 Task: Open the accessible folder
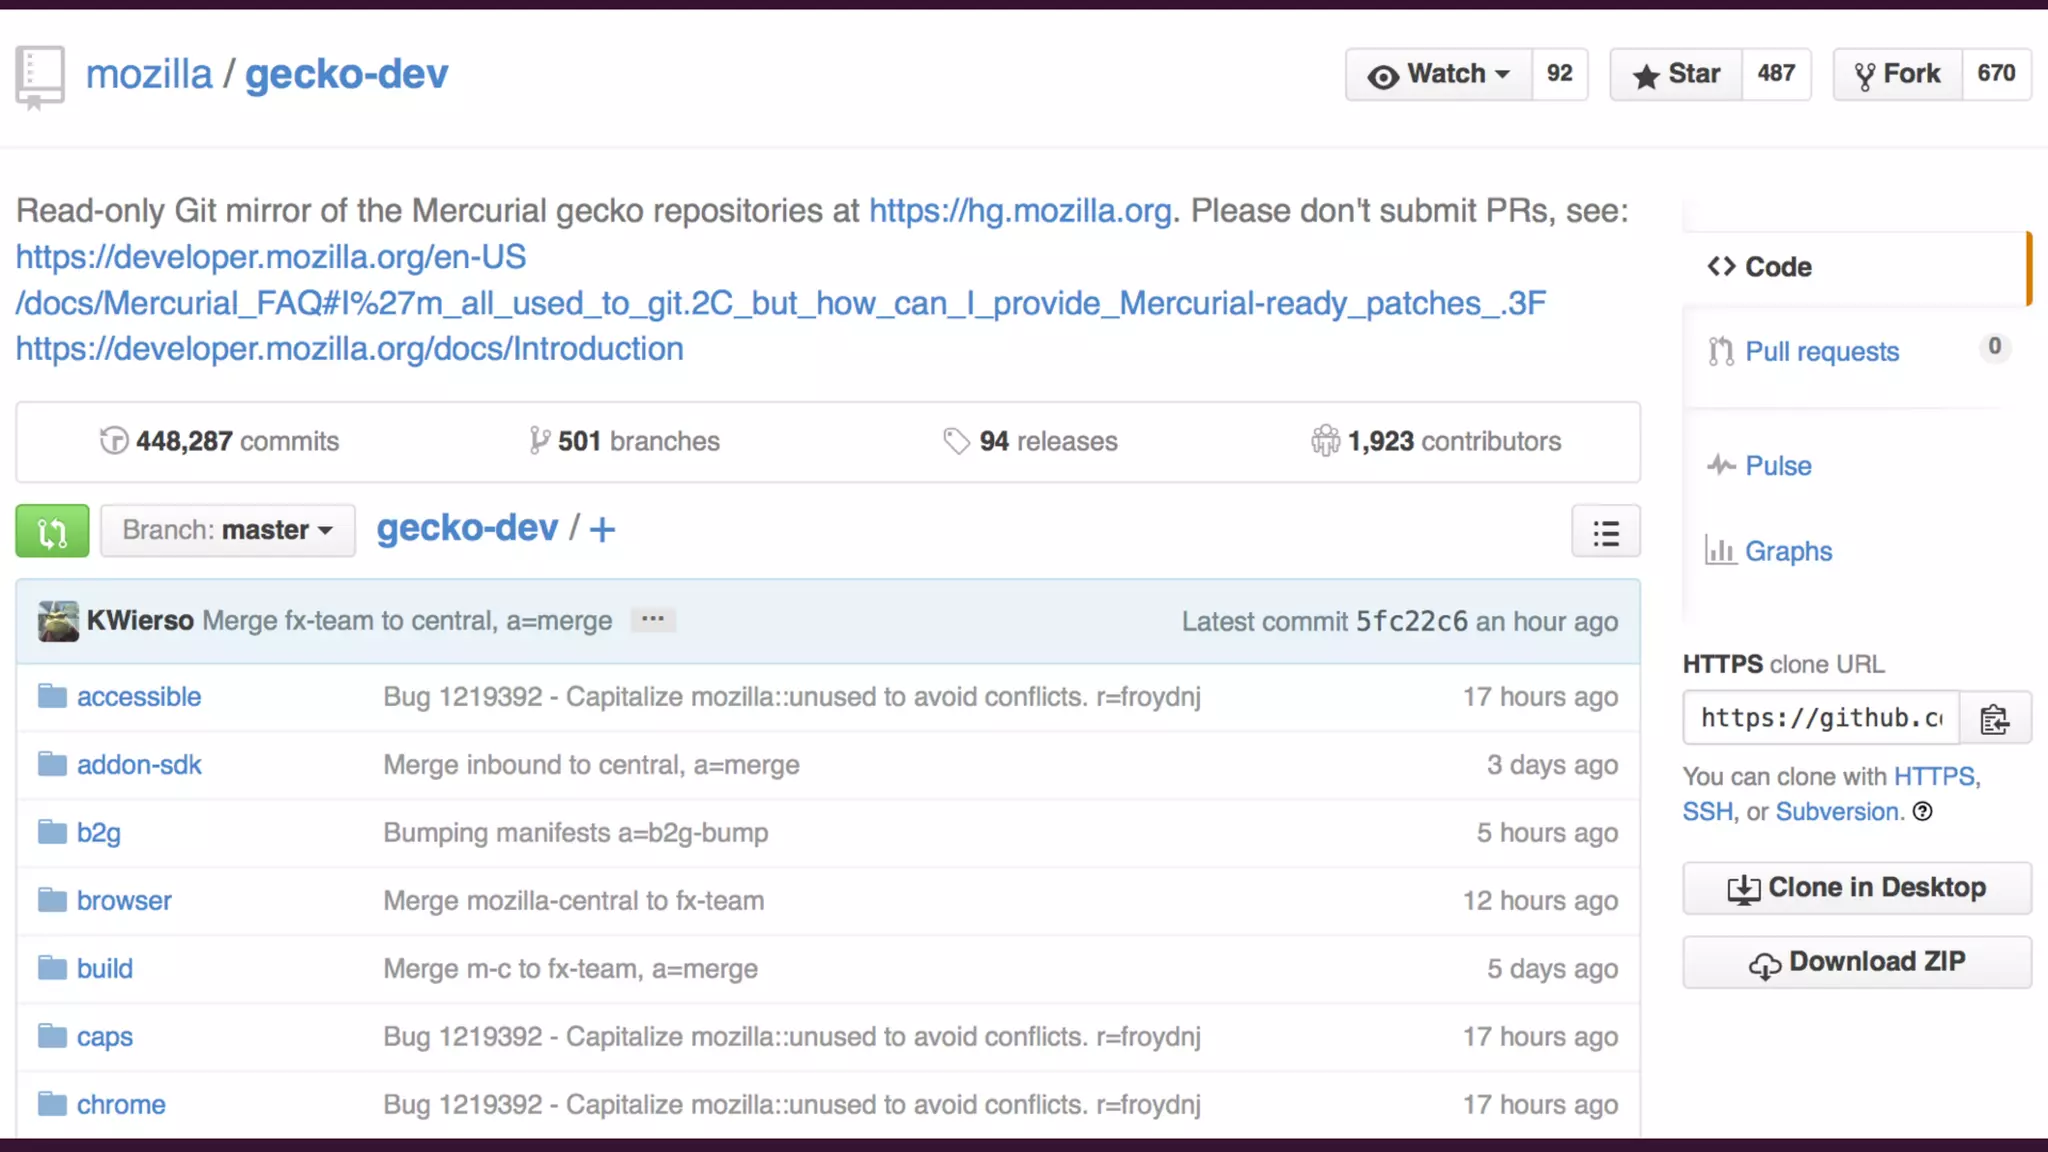139,697
